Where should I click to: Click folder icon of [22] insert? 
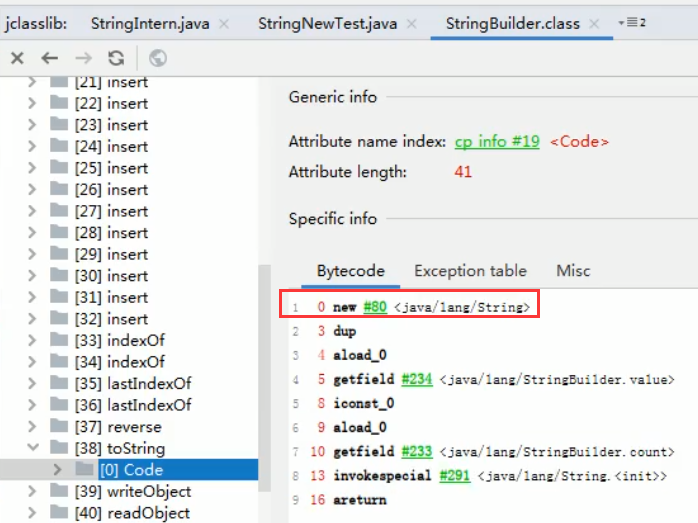[x=59, y=102]
